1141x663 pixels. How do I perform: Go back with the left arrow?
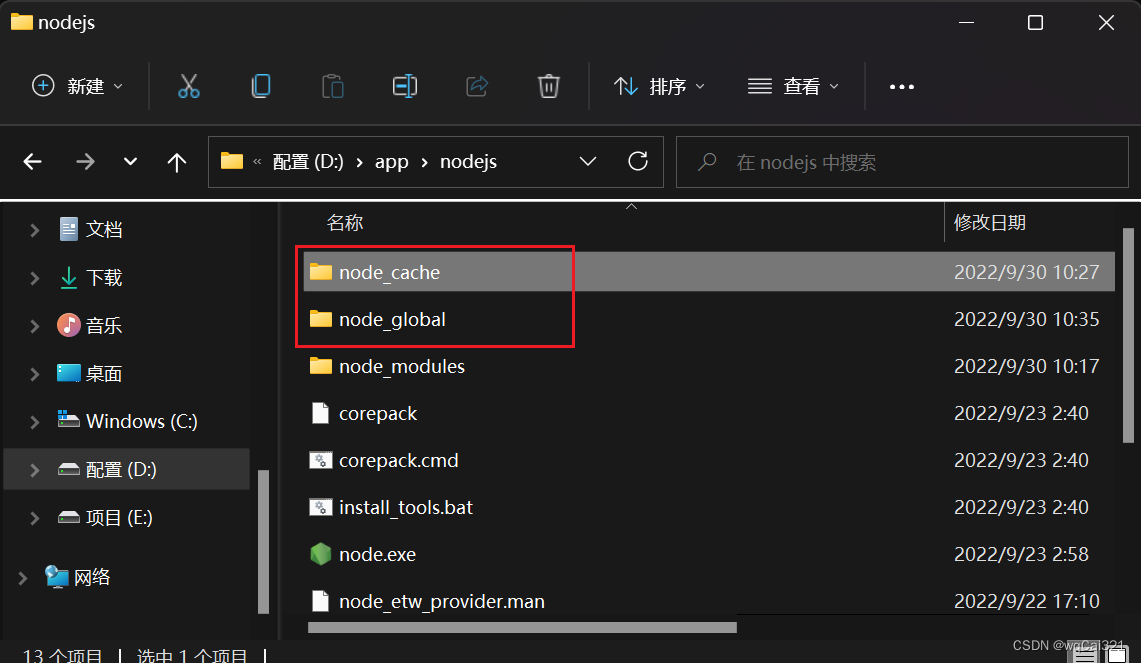[x=32, y=162]
